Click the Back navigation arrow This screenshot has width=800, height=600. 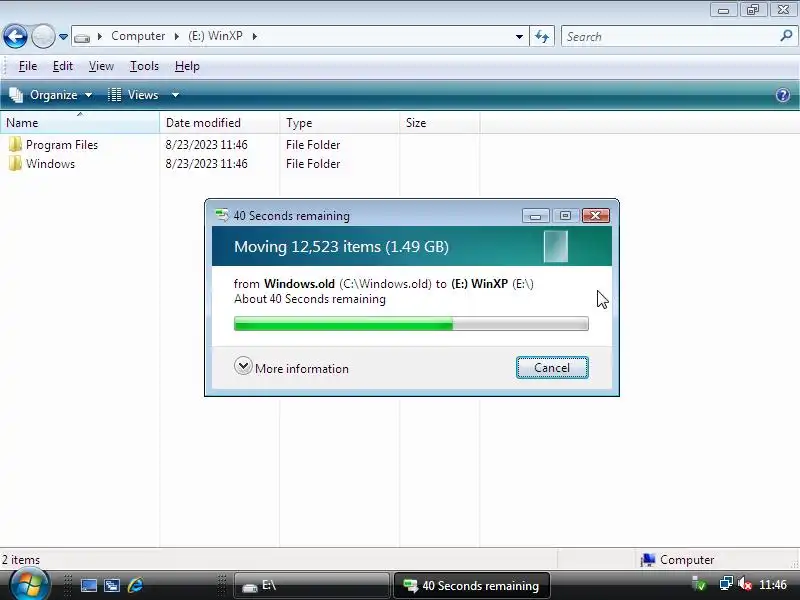pos(15,36)
